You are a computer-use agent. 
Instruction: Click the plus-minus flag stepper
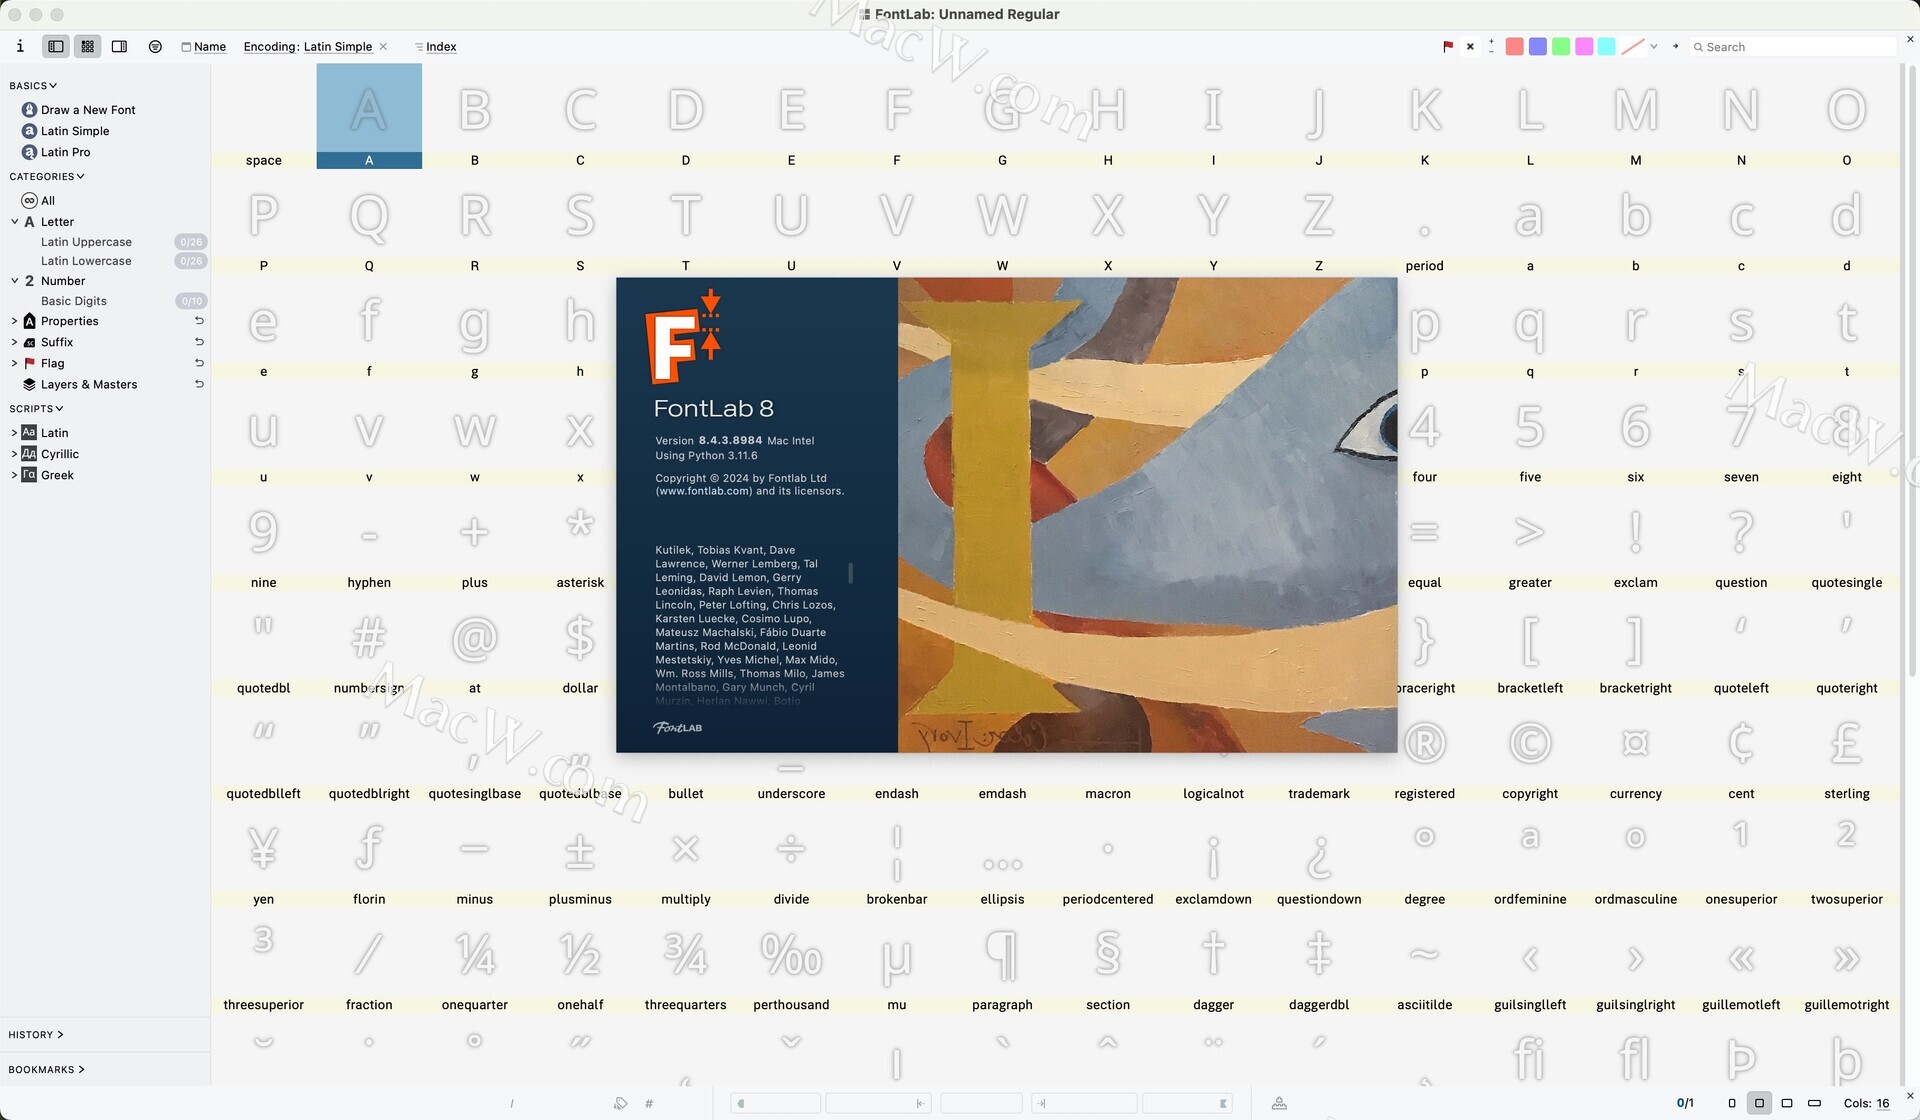(x=1491, y=46)
